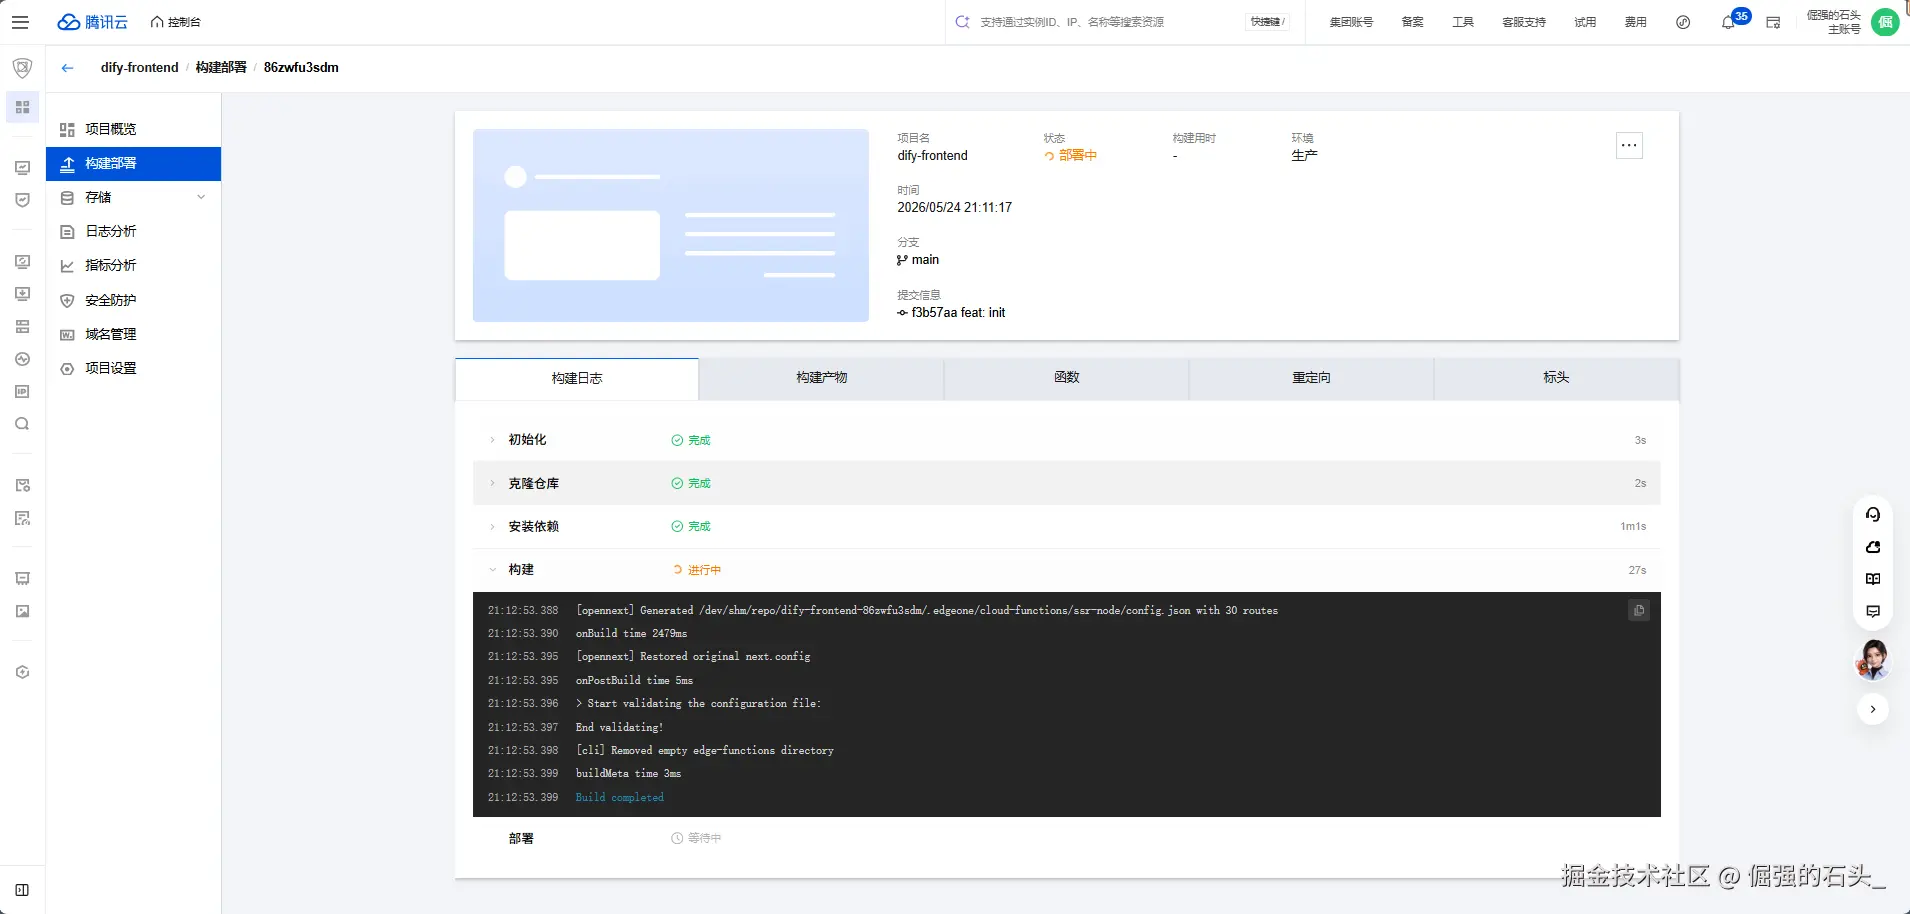Viewport: 1910px width, 914px height.
Task: Switch to 函数 tab
Action: coord(1066,378)
